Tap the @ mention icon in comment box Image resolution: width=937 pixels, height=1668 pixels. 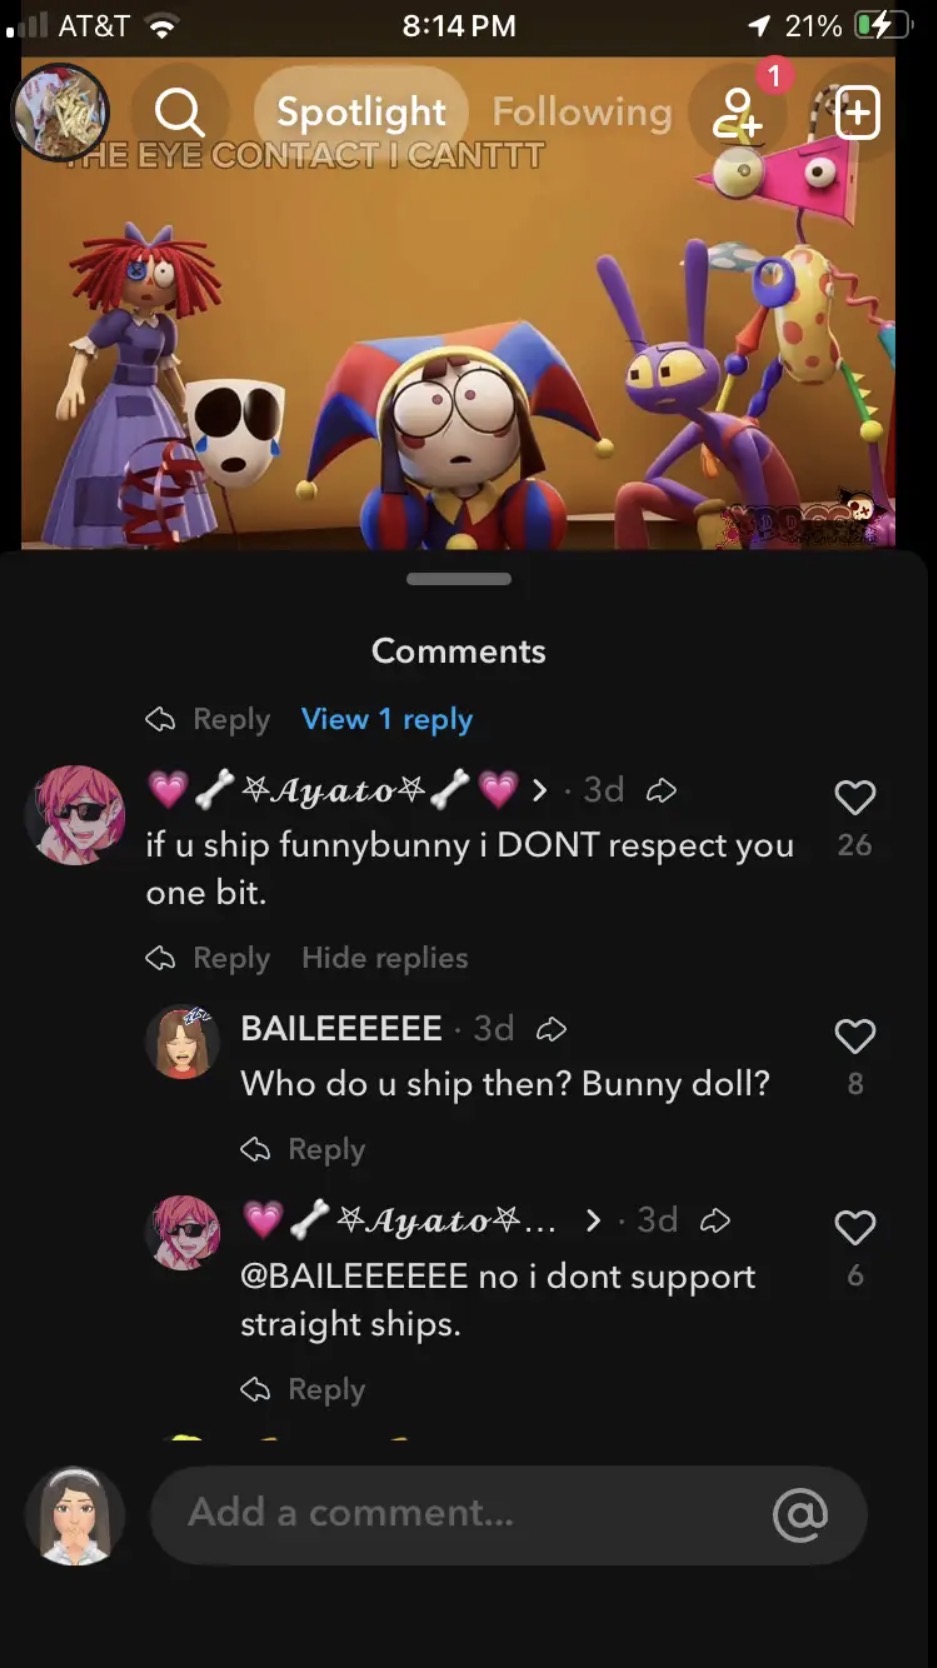(800, 1514)
